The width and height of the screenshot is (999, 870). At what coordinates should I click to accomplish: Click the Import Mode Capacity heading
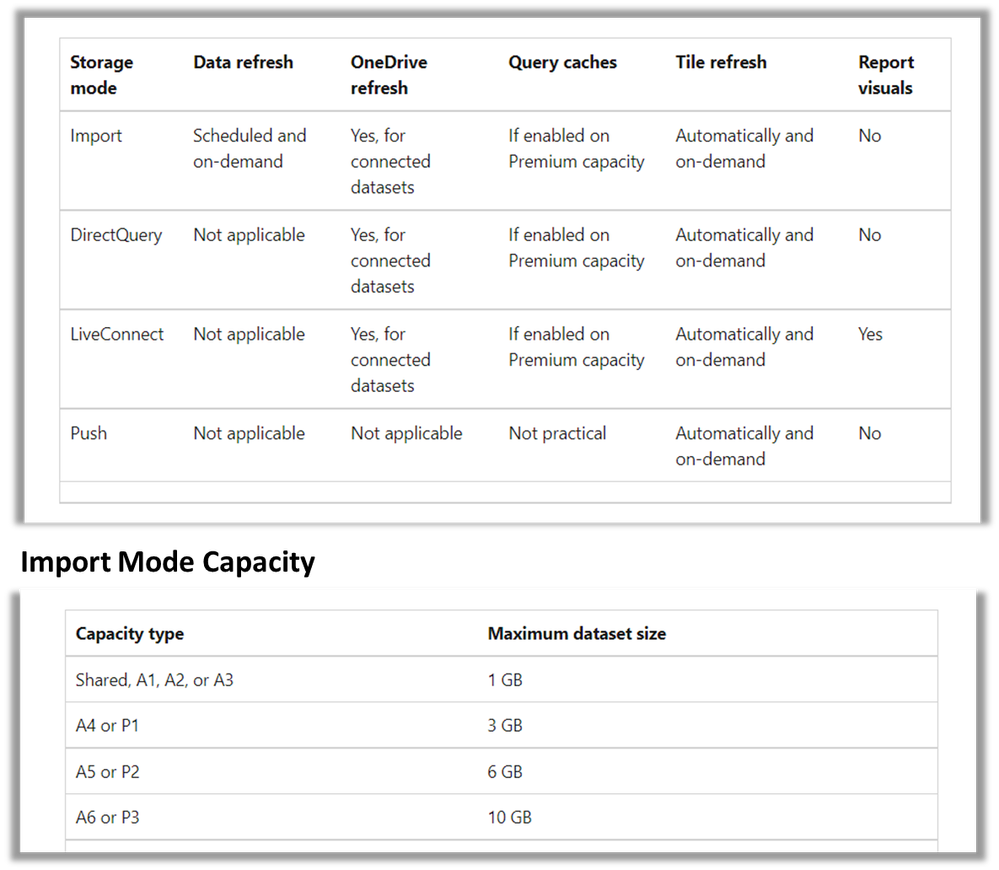tap(168, 562)
